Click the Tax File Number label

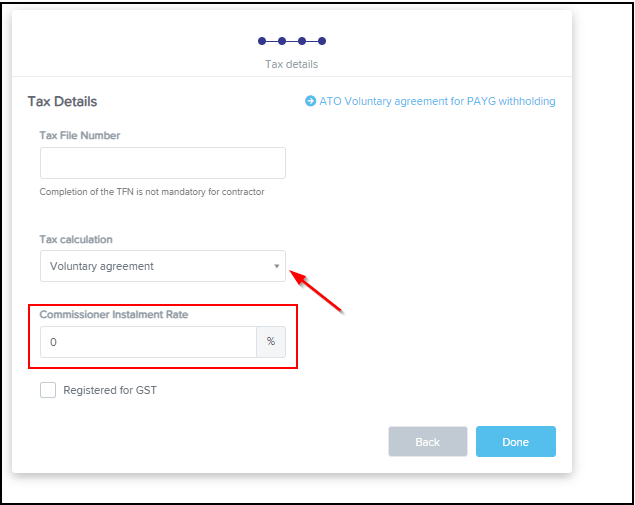point(80,135)
